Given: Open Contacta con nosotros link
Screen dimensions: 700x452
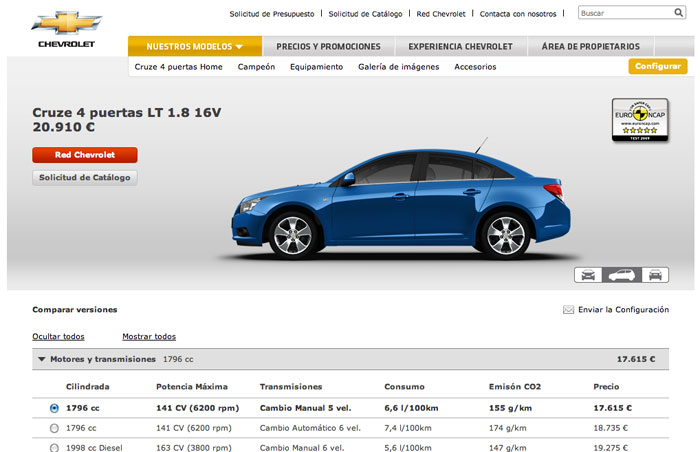Looking at the screenshot, I should [518, 14].
